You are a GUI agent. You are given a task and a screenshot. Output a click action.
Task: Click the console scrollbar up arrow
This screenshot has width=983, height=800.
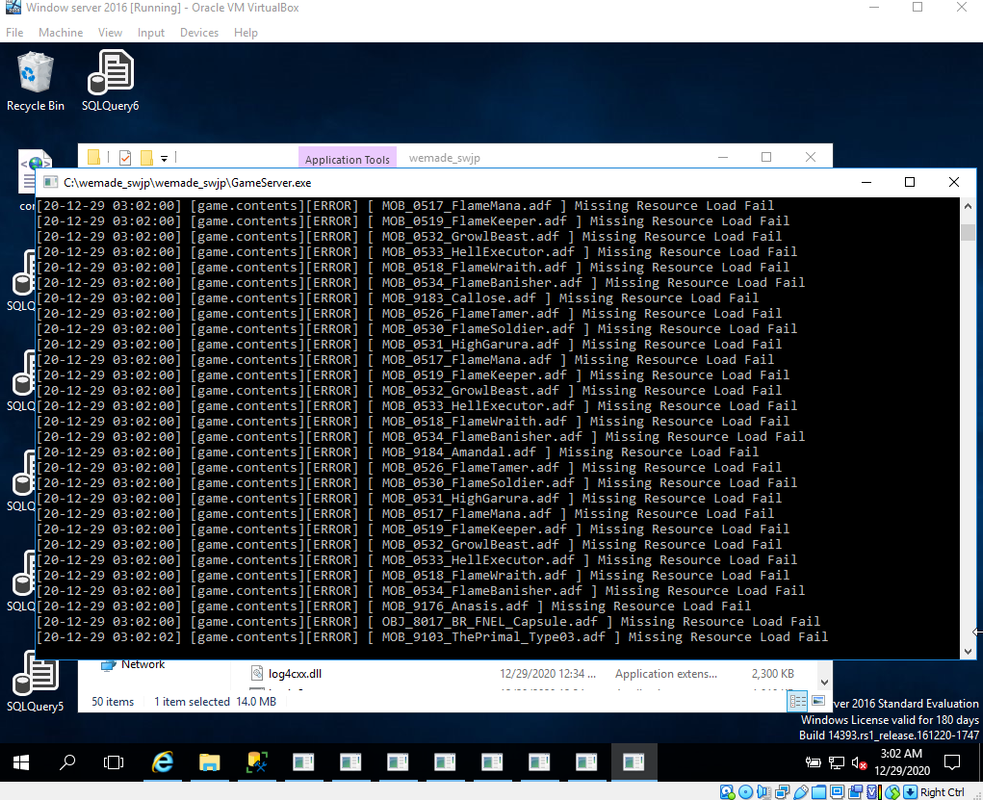tap(967, 206)
